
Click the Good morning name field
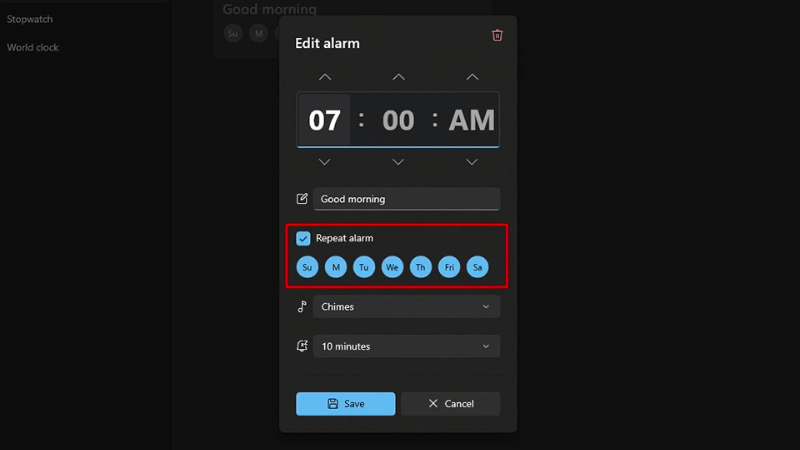point(407,199)
